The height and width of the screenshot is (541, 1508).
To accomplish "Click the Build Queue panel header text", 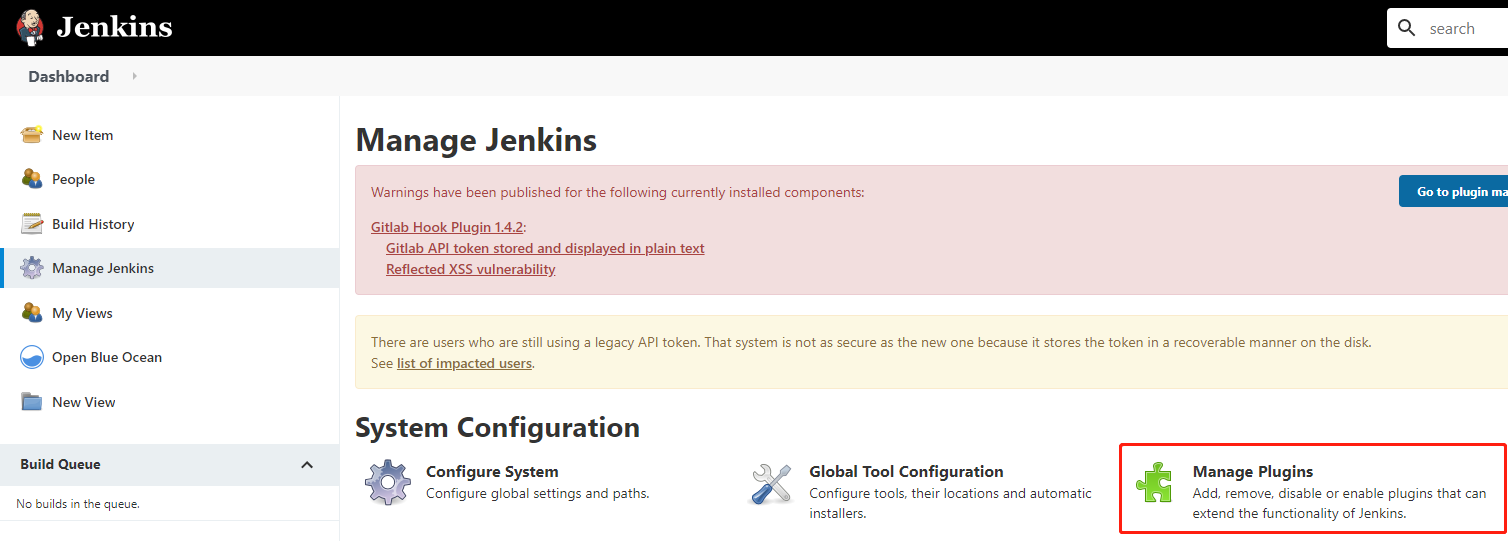I will [60, 464].
